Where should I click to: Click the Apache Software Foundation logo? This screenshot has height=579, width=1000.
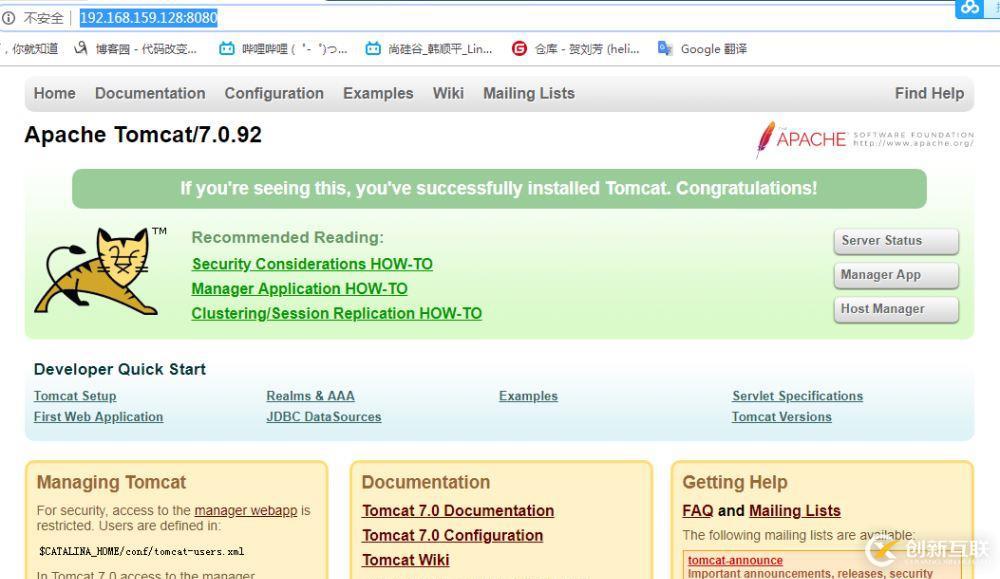point(865,139)
